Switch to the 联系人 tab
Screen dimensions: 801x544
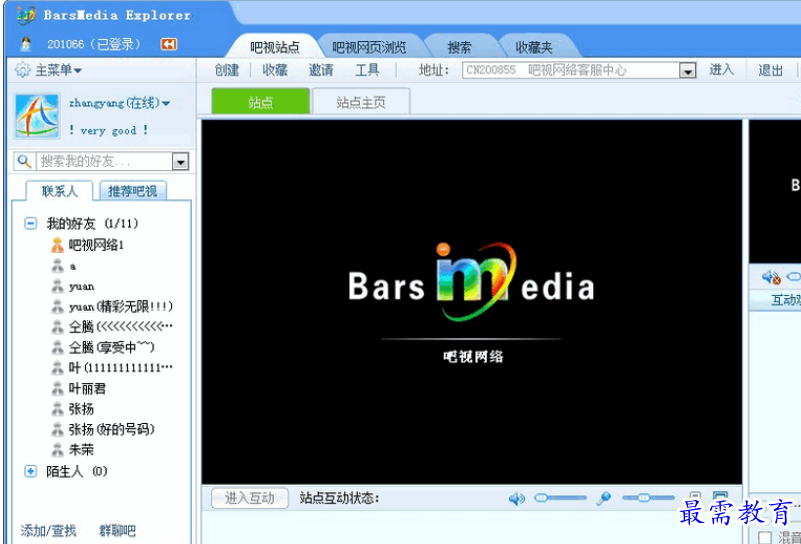(60, 191)
